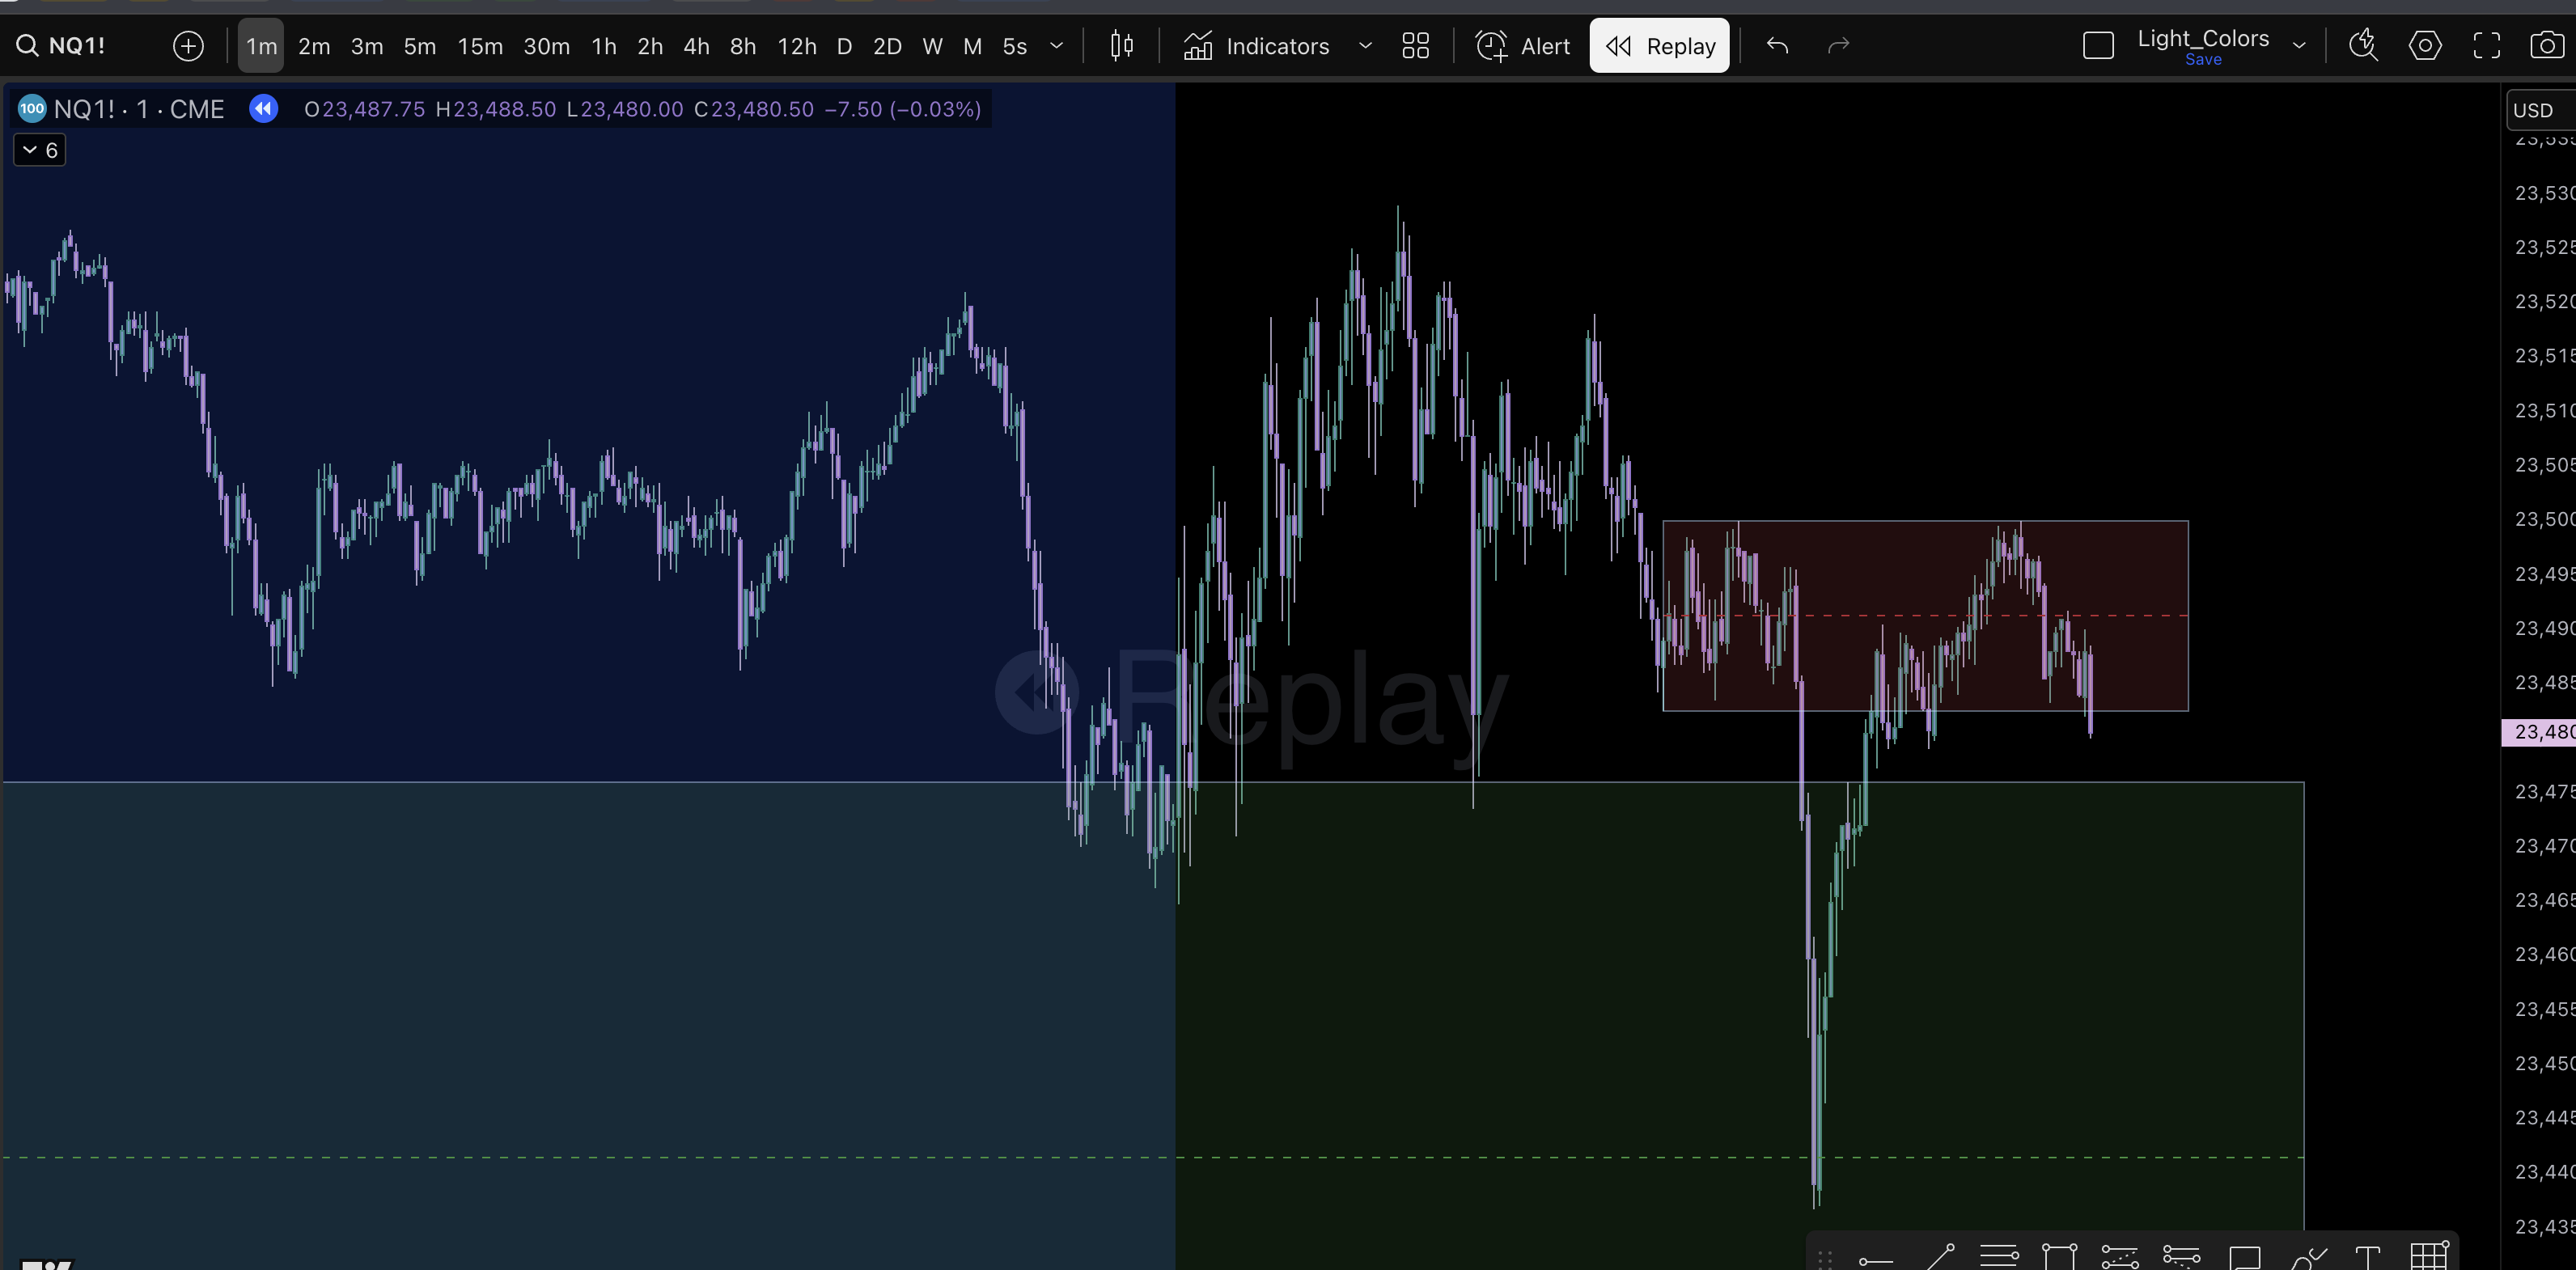This screenshot has height=1270, width=2576.
Task: Select the 5s interval
Action: tap(1015, 46)
